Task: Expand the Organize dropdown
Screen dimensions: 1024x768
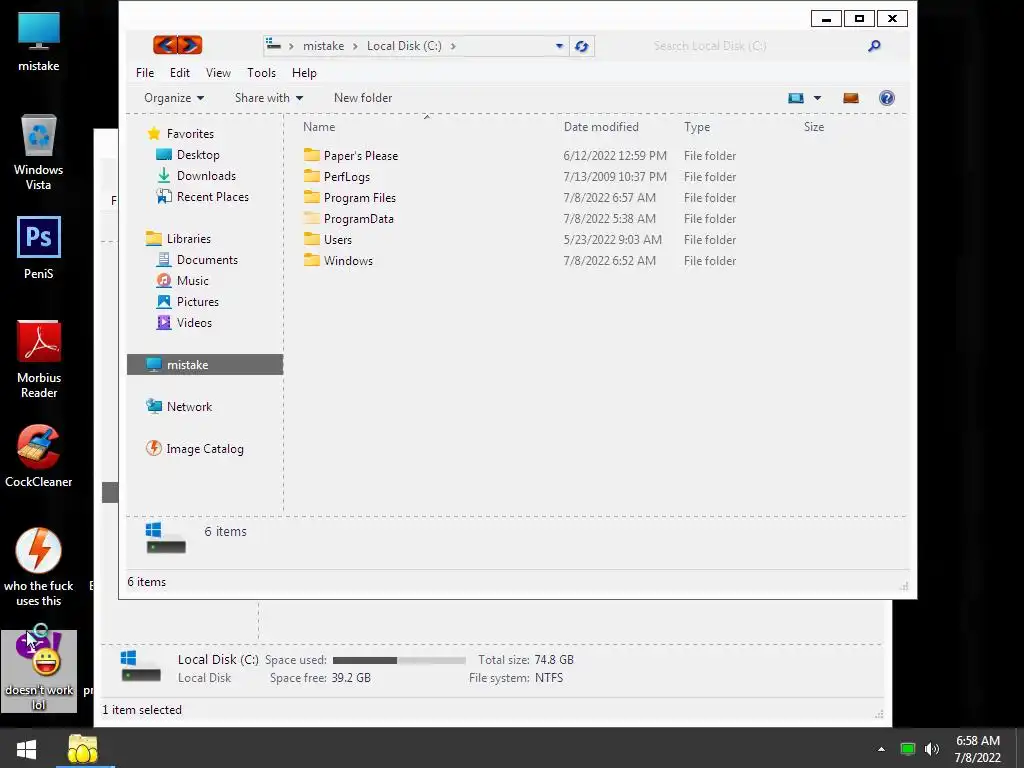Action: (174, 98)
